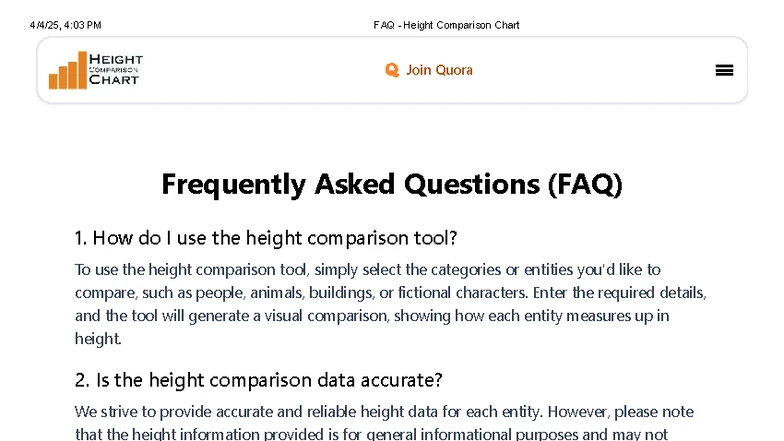
Task: Click the final word "height." of answer one
Action: tap(98, 339)
